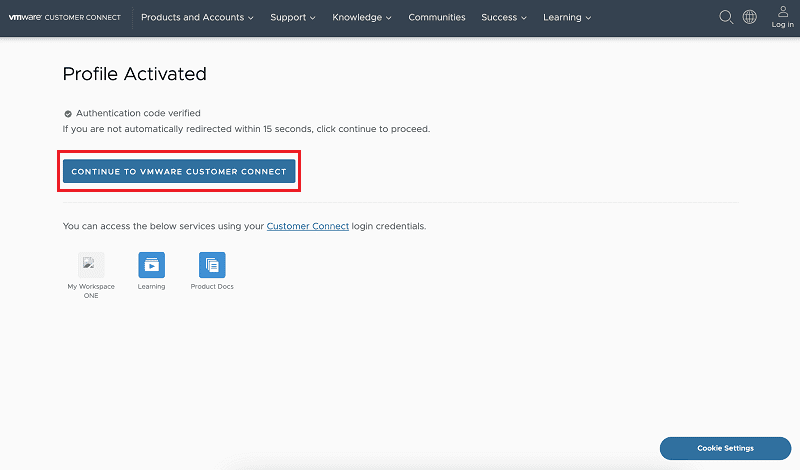Expand the Support dropdown menu
The image size is (800, 470).
click(x=293, y=17)
